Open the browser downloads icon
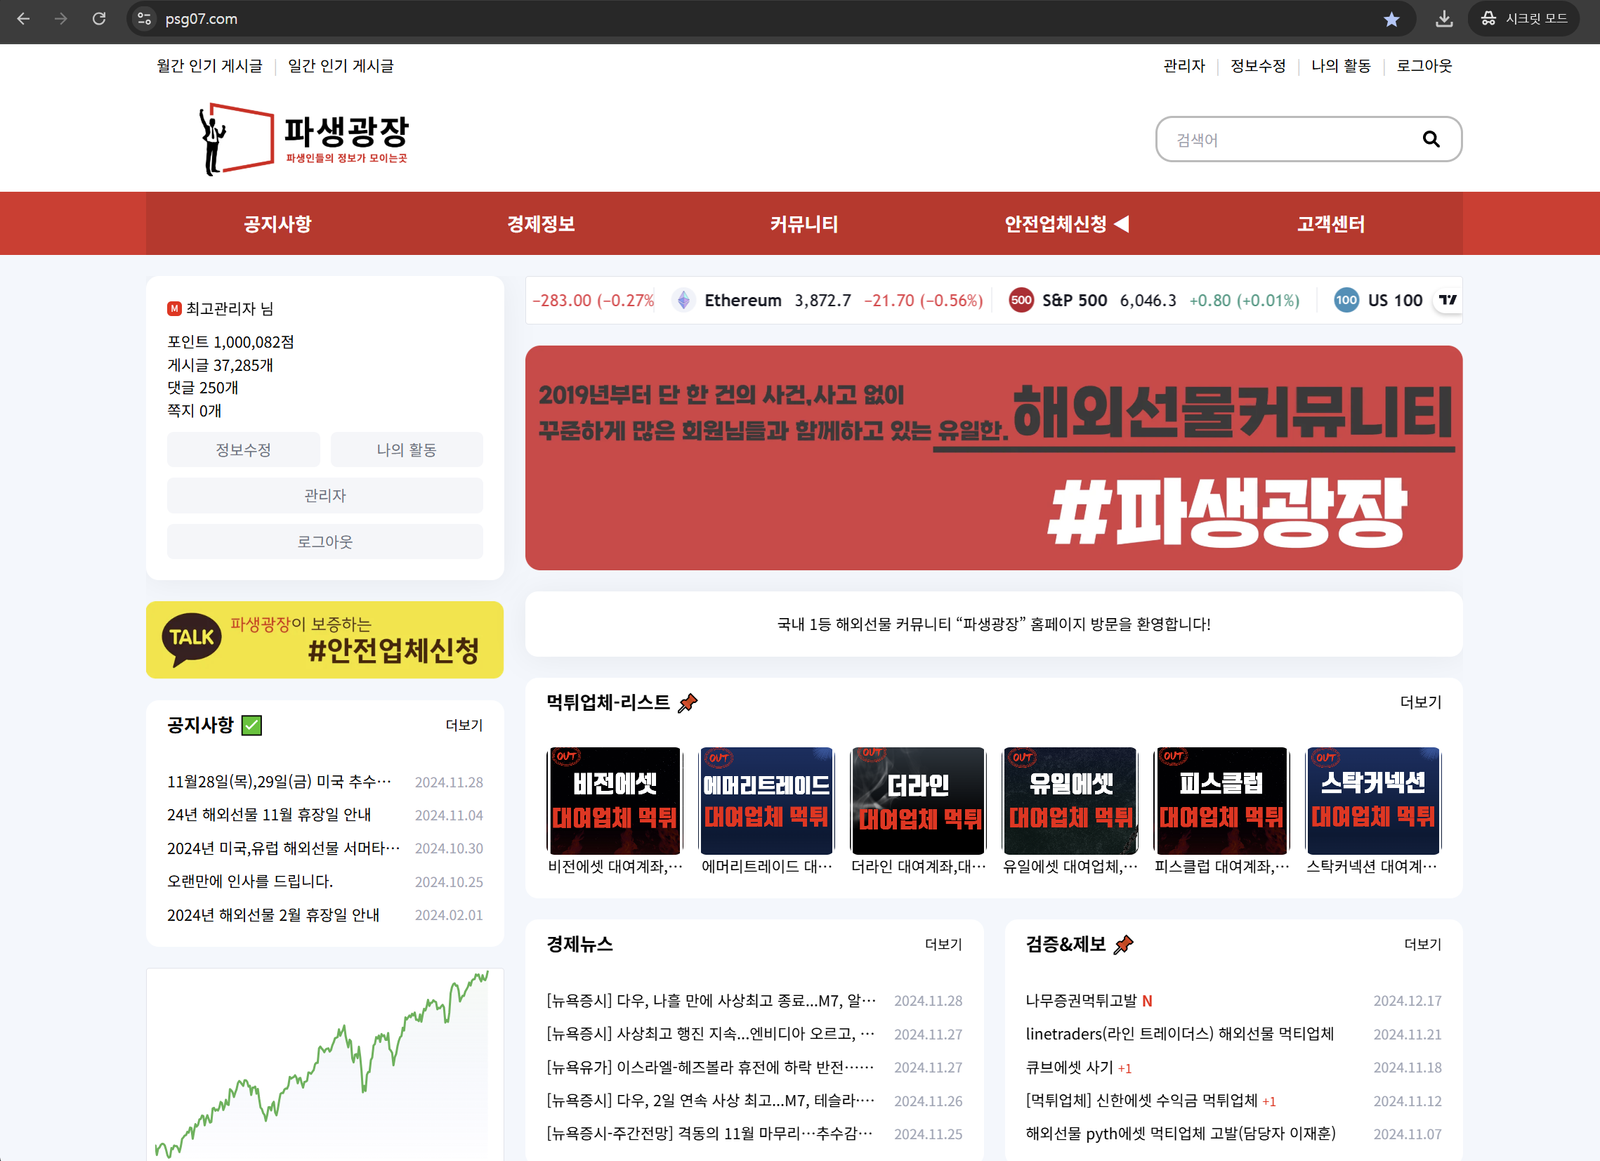This screenshot has height=1161, width=1600. point(1443,19)
